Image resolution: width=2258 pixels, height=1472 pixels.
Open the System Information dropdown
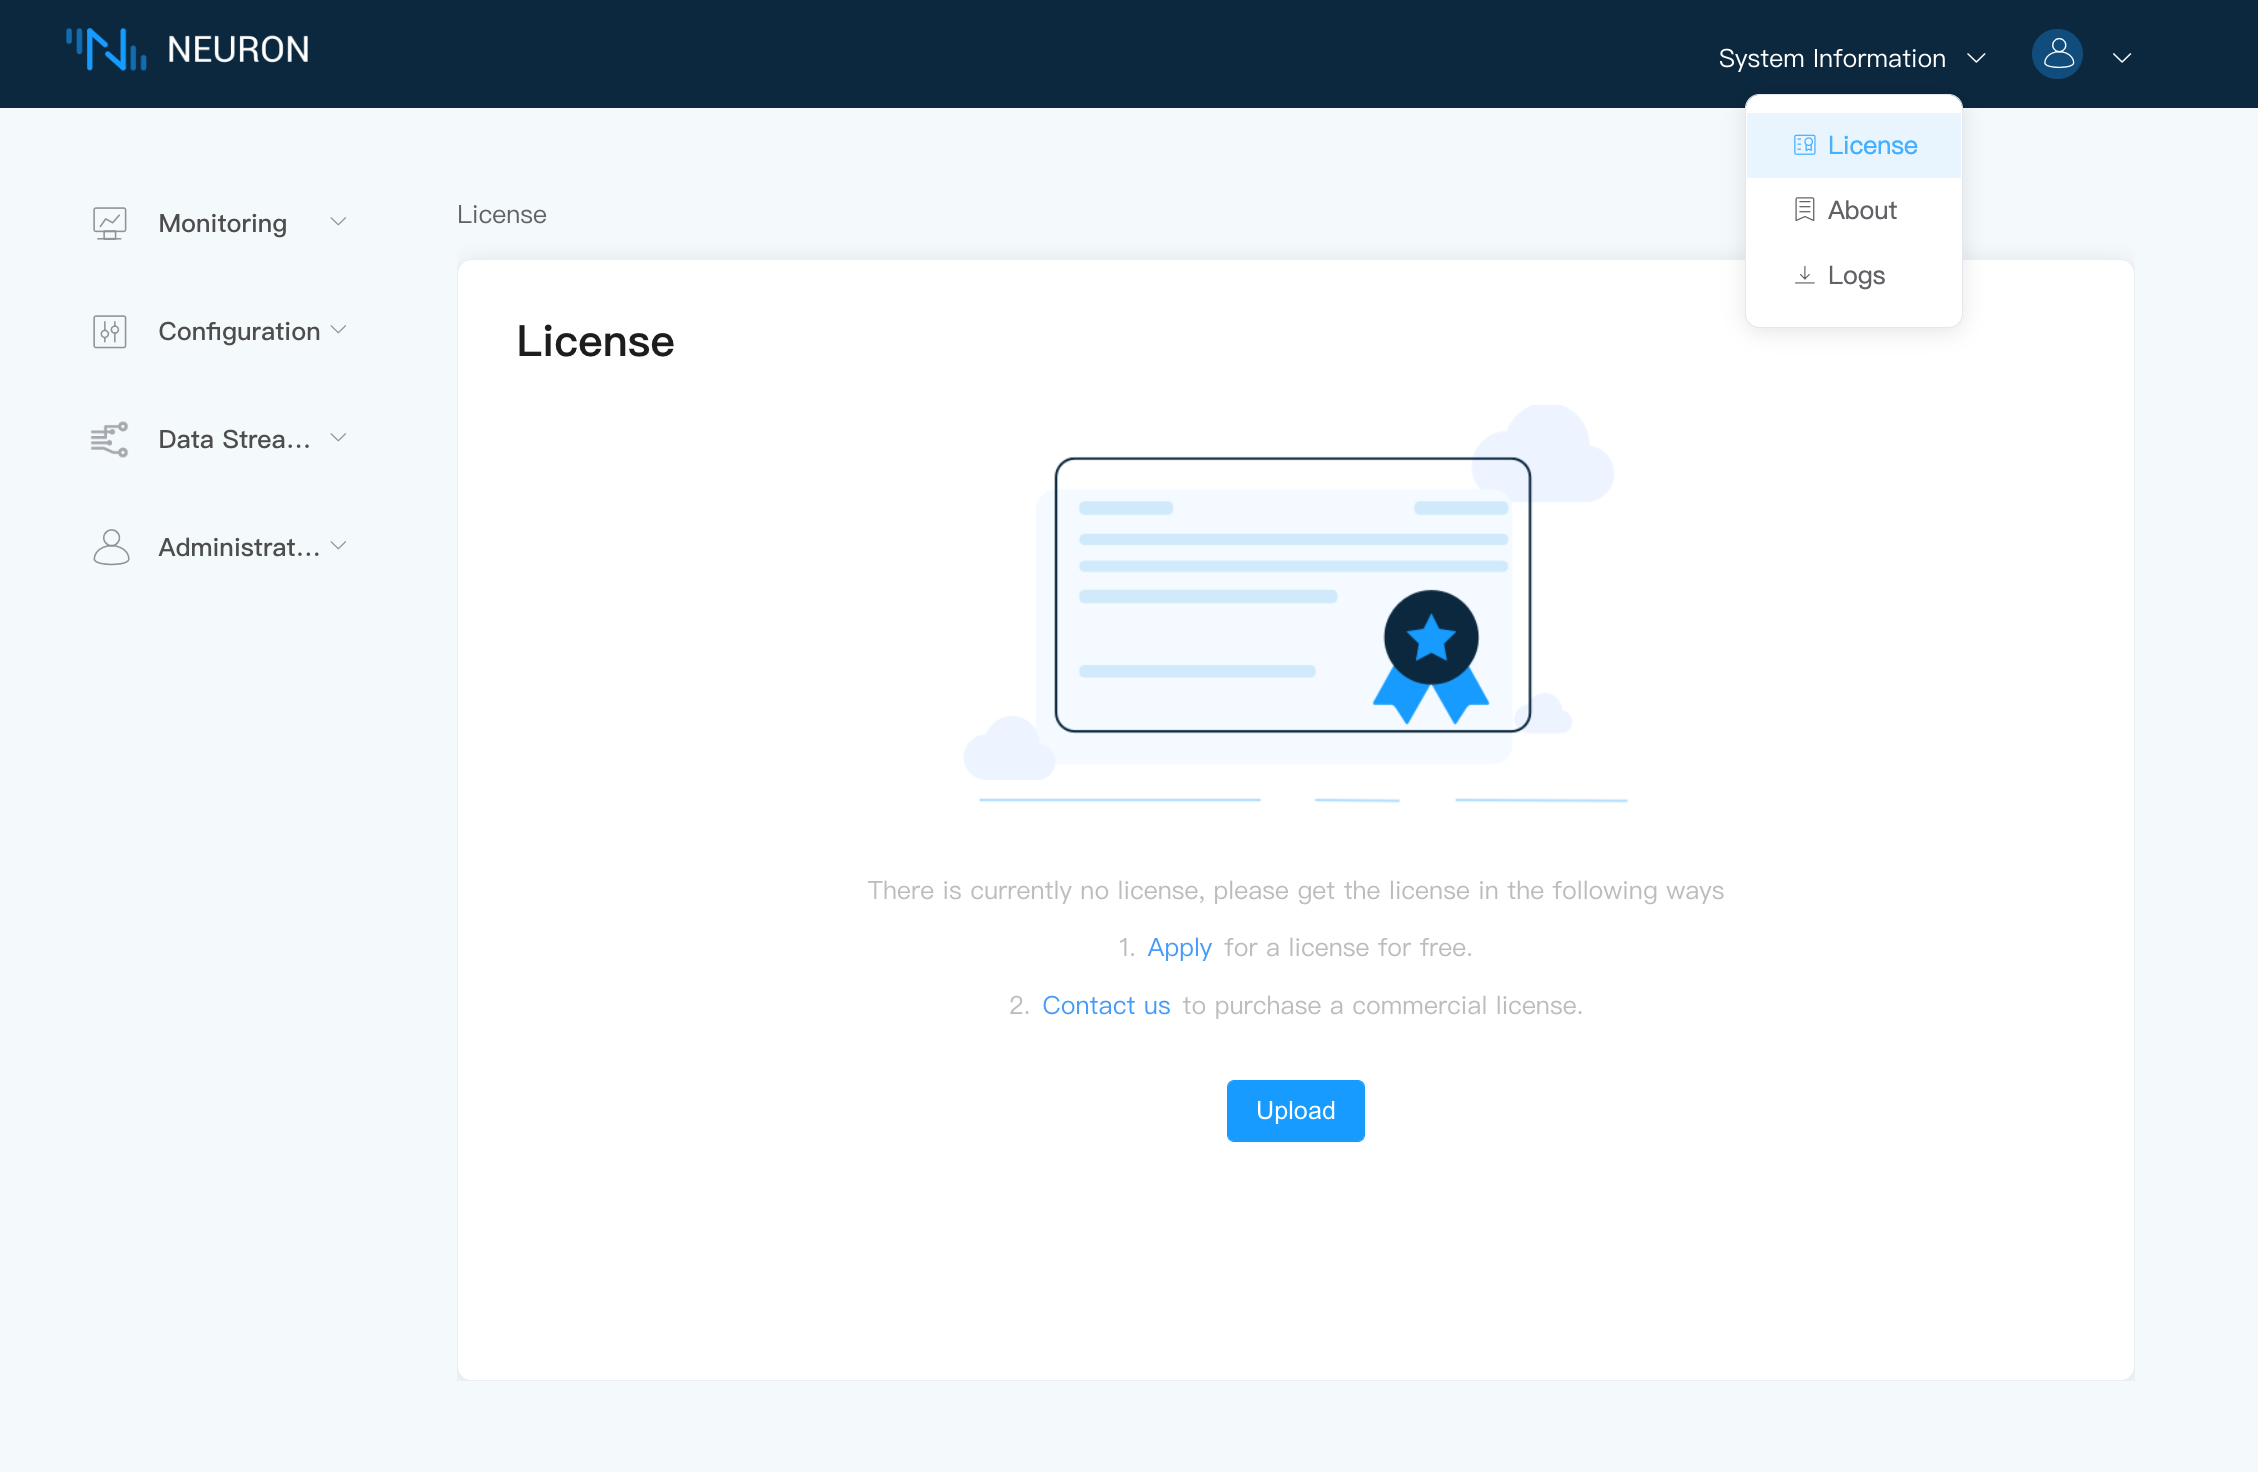pos(1849,57)
